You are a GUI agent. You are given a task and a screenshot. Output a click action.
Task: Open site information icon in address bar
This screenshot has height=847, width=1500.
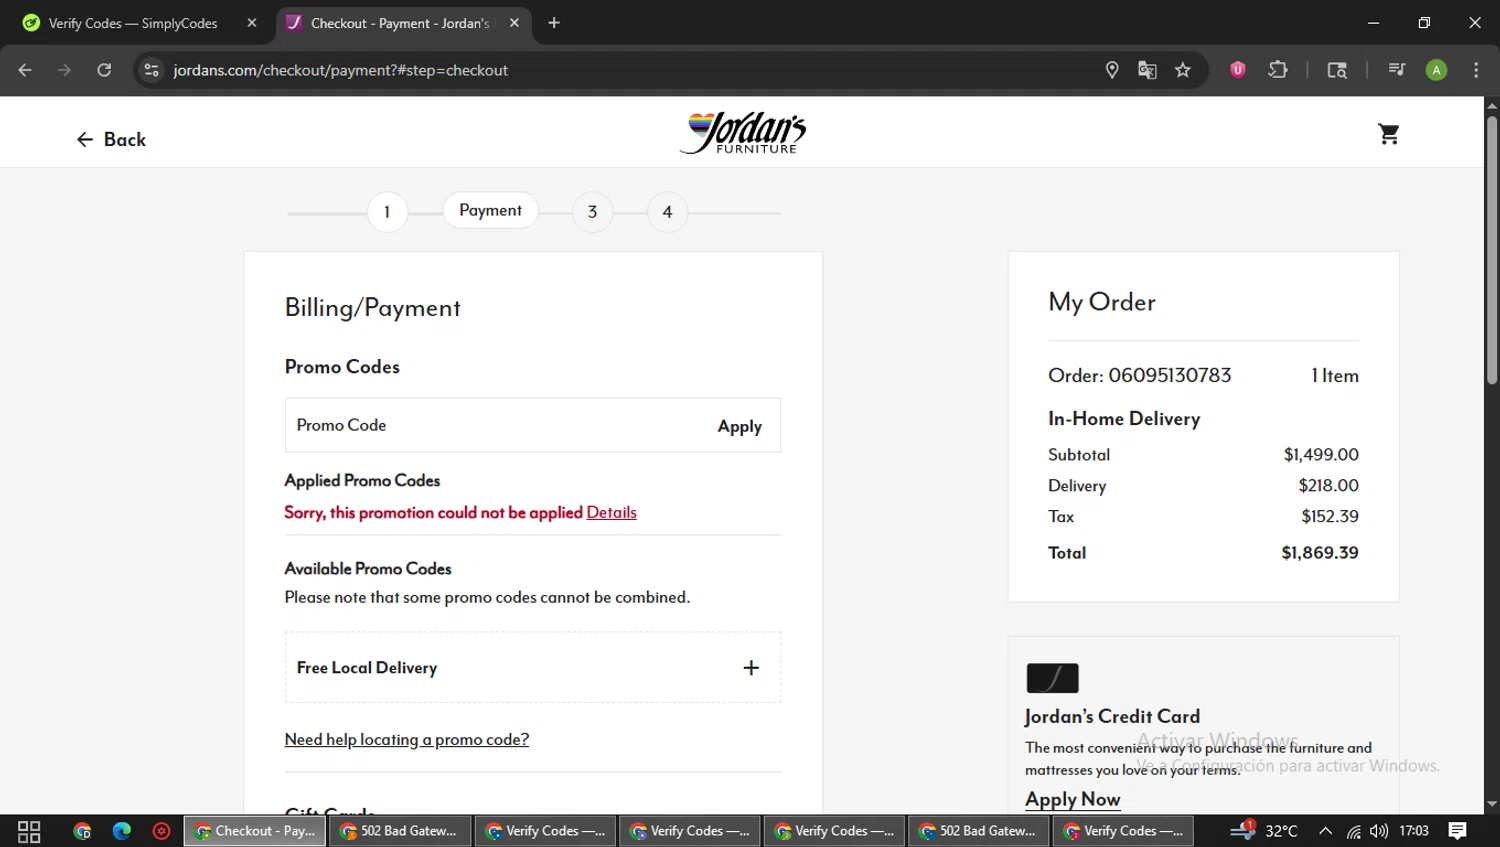point(152,70)
